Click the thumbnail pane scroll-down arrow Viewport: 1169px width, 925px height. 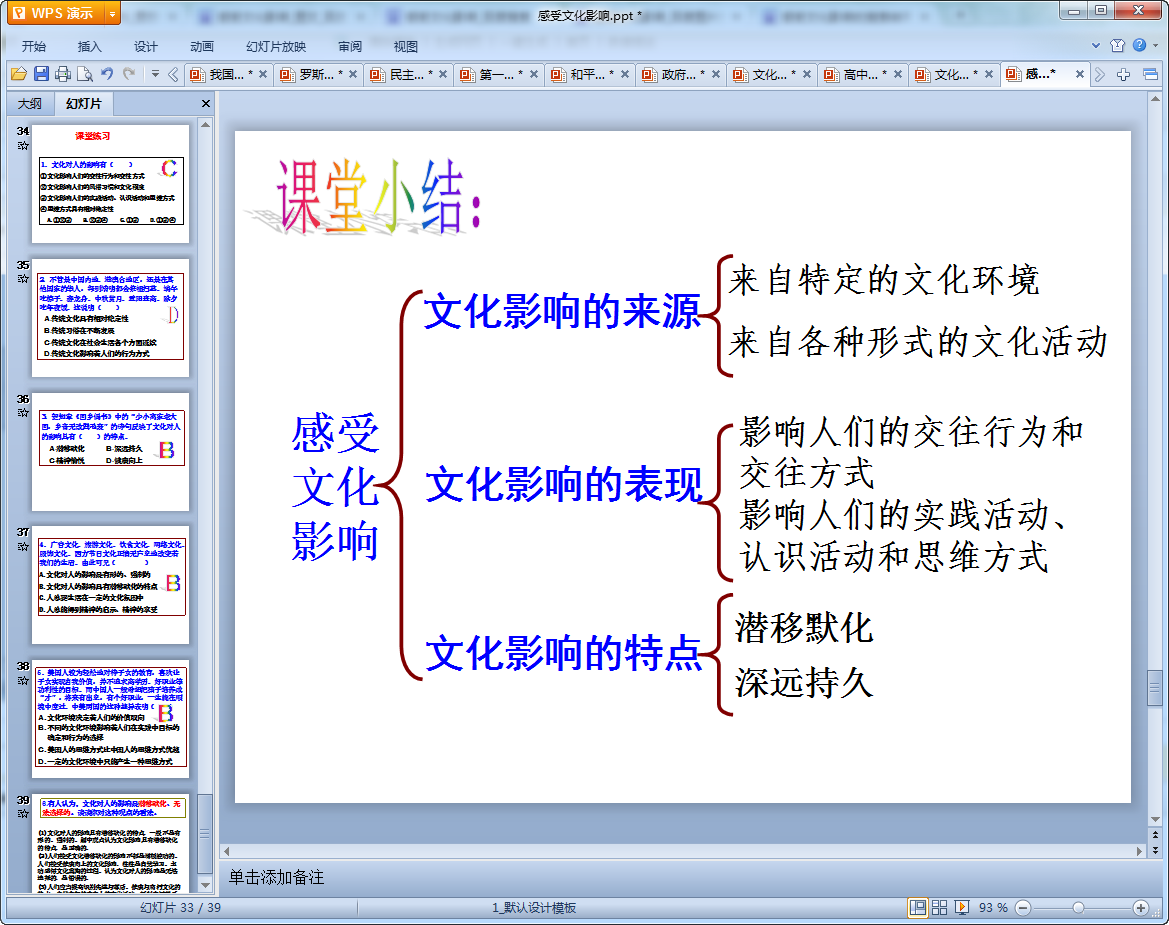(205, 885)
